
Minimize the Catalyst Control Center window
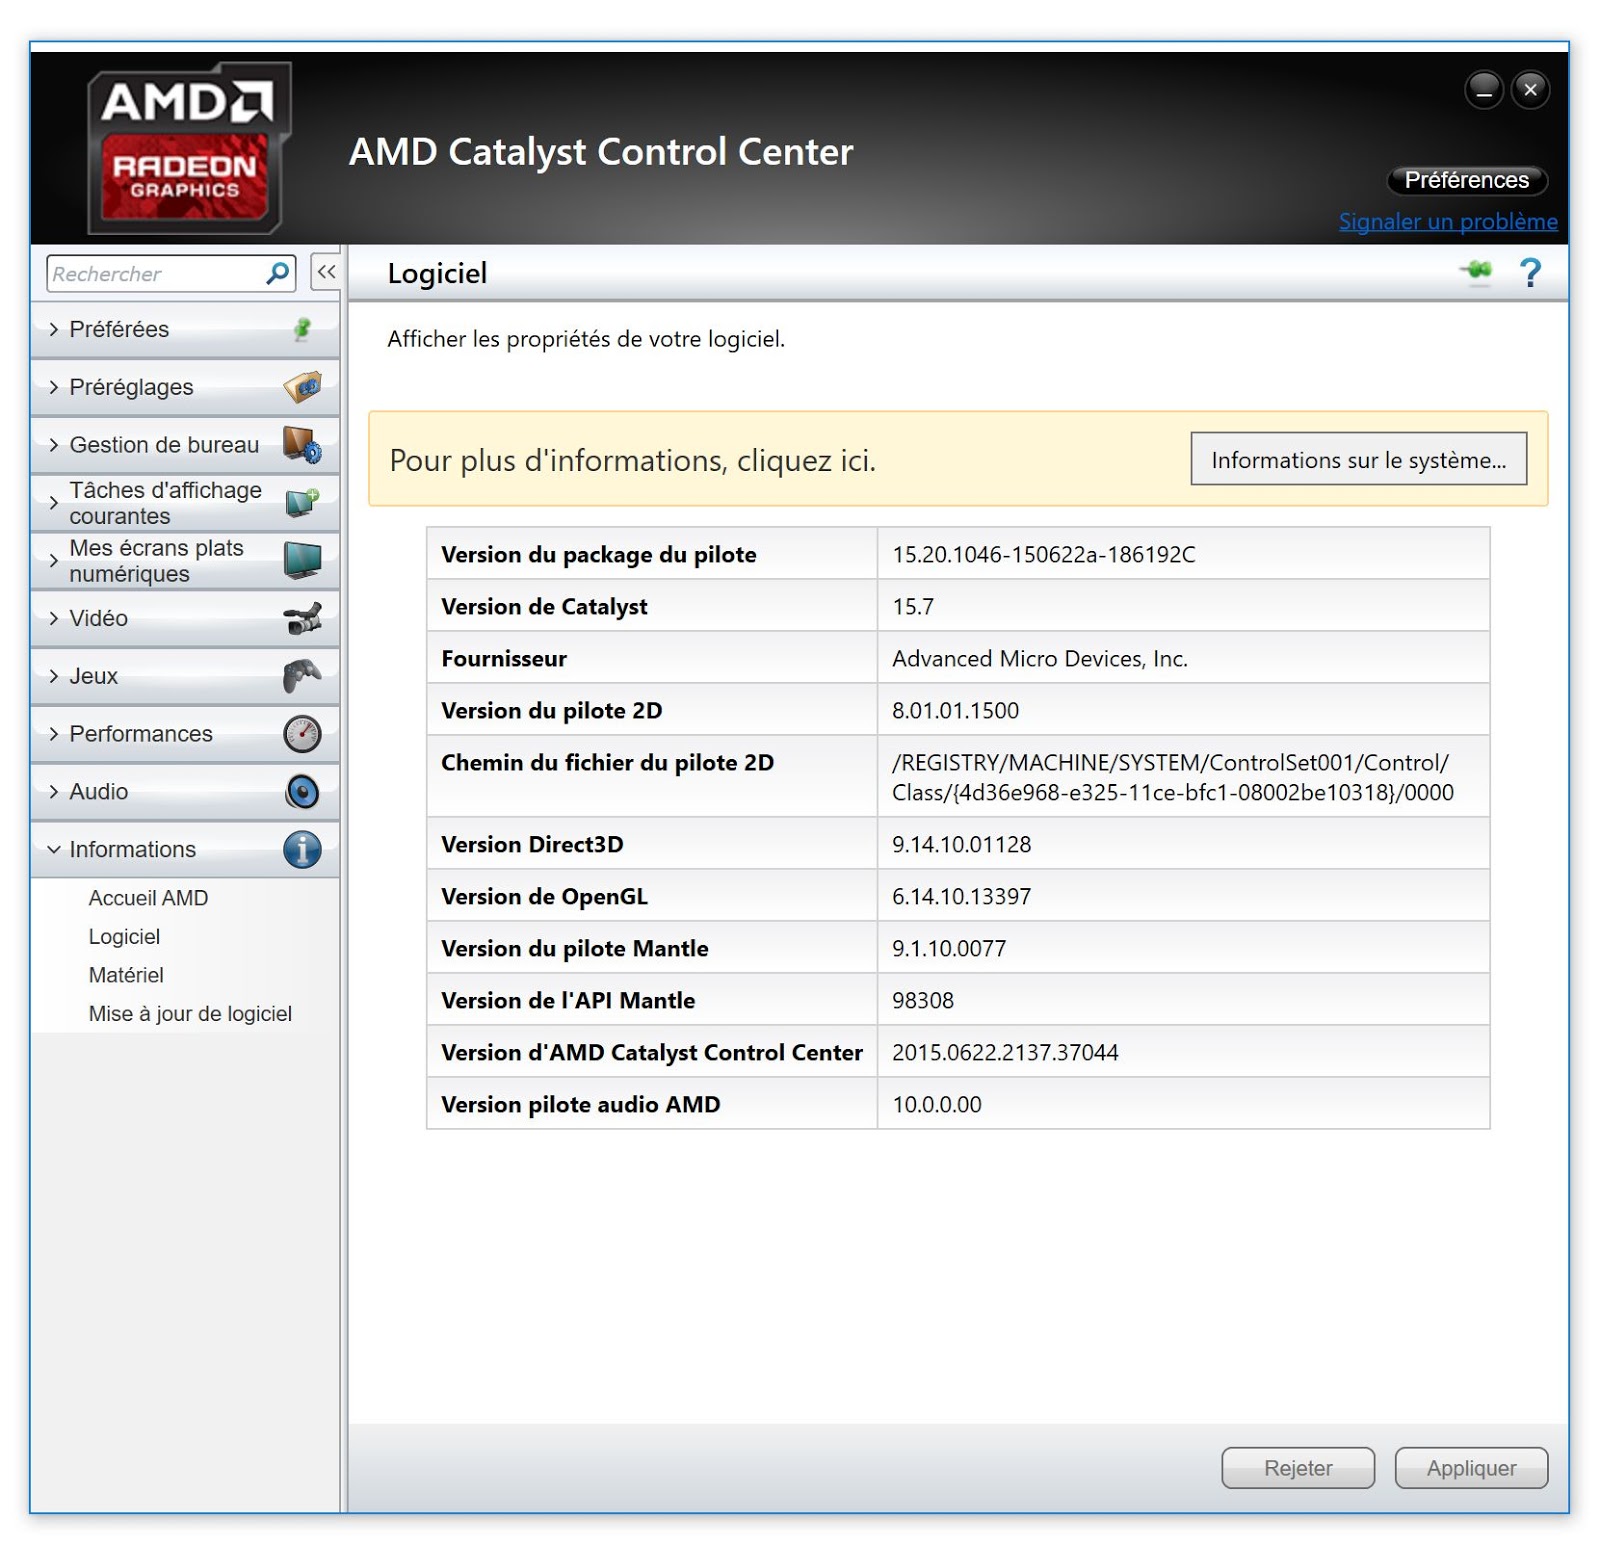pyautogui.click(x=1484, y=90)
